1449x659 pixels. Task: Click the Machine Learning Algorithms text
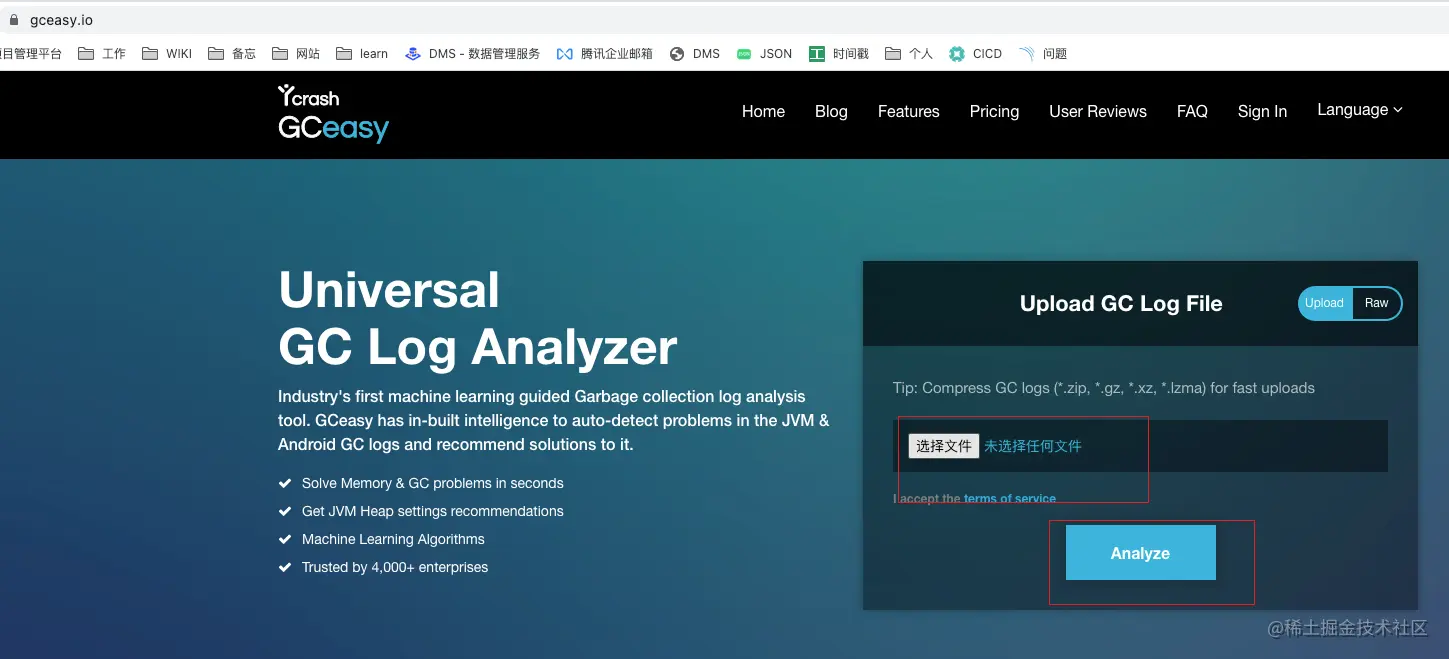[393, 539]
